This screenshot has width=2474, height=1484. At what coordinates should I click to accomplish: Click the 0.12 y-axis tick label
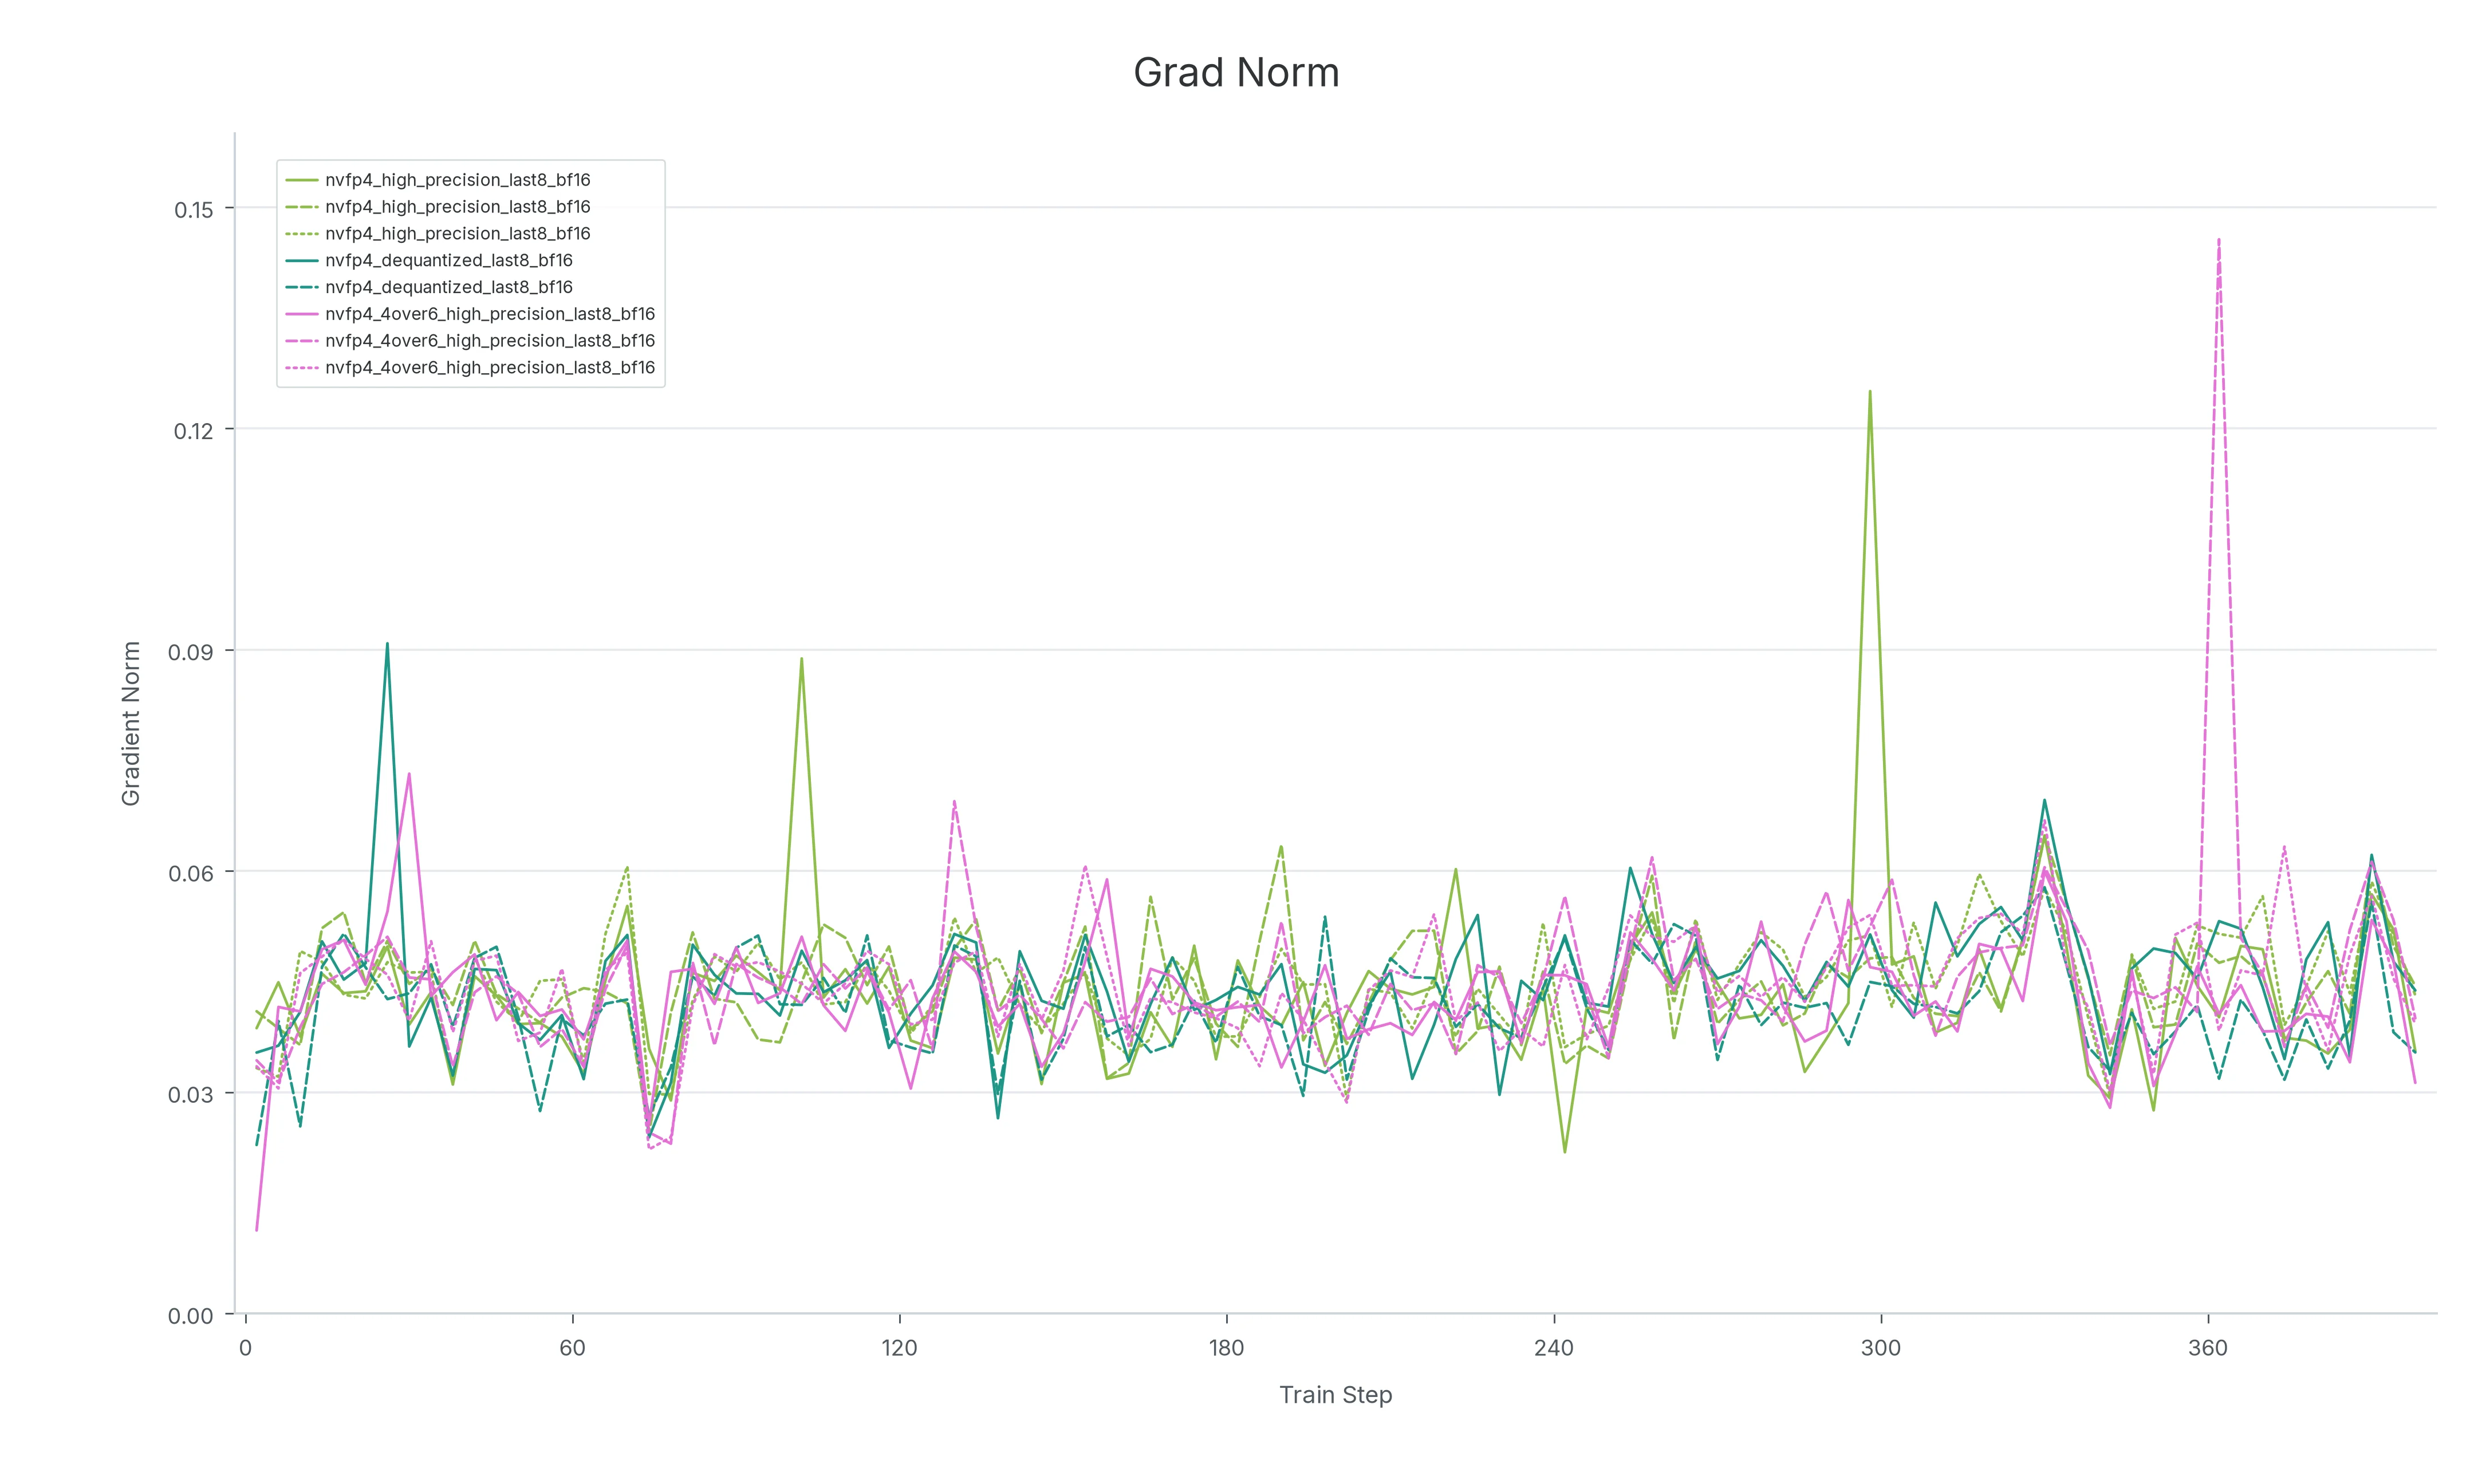194,431
